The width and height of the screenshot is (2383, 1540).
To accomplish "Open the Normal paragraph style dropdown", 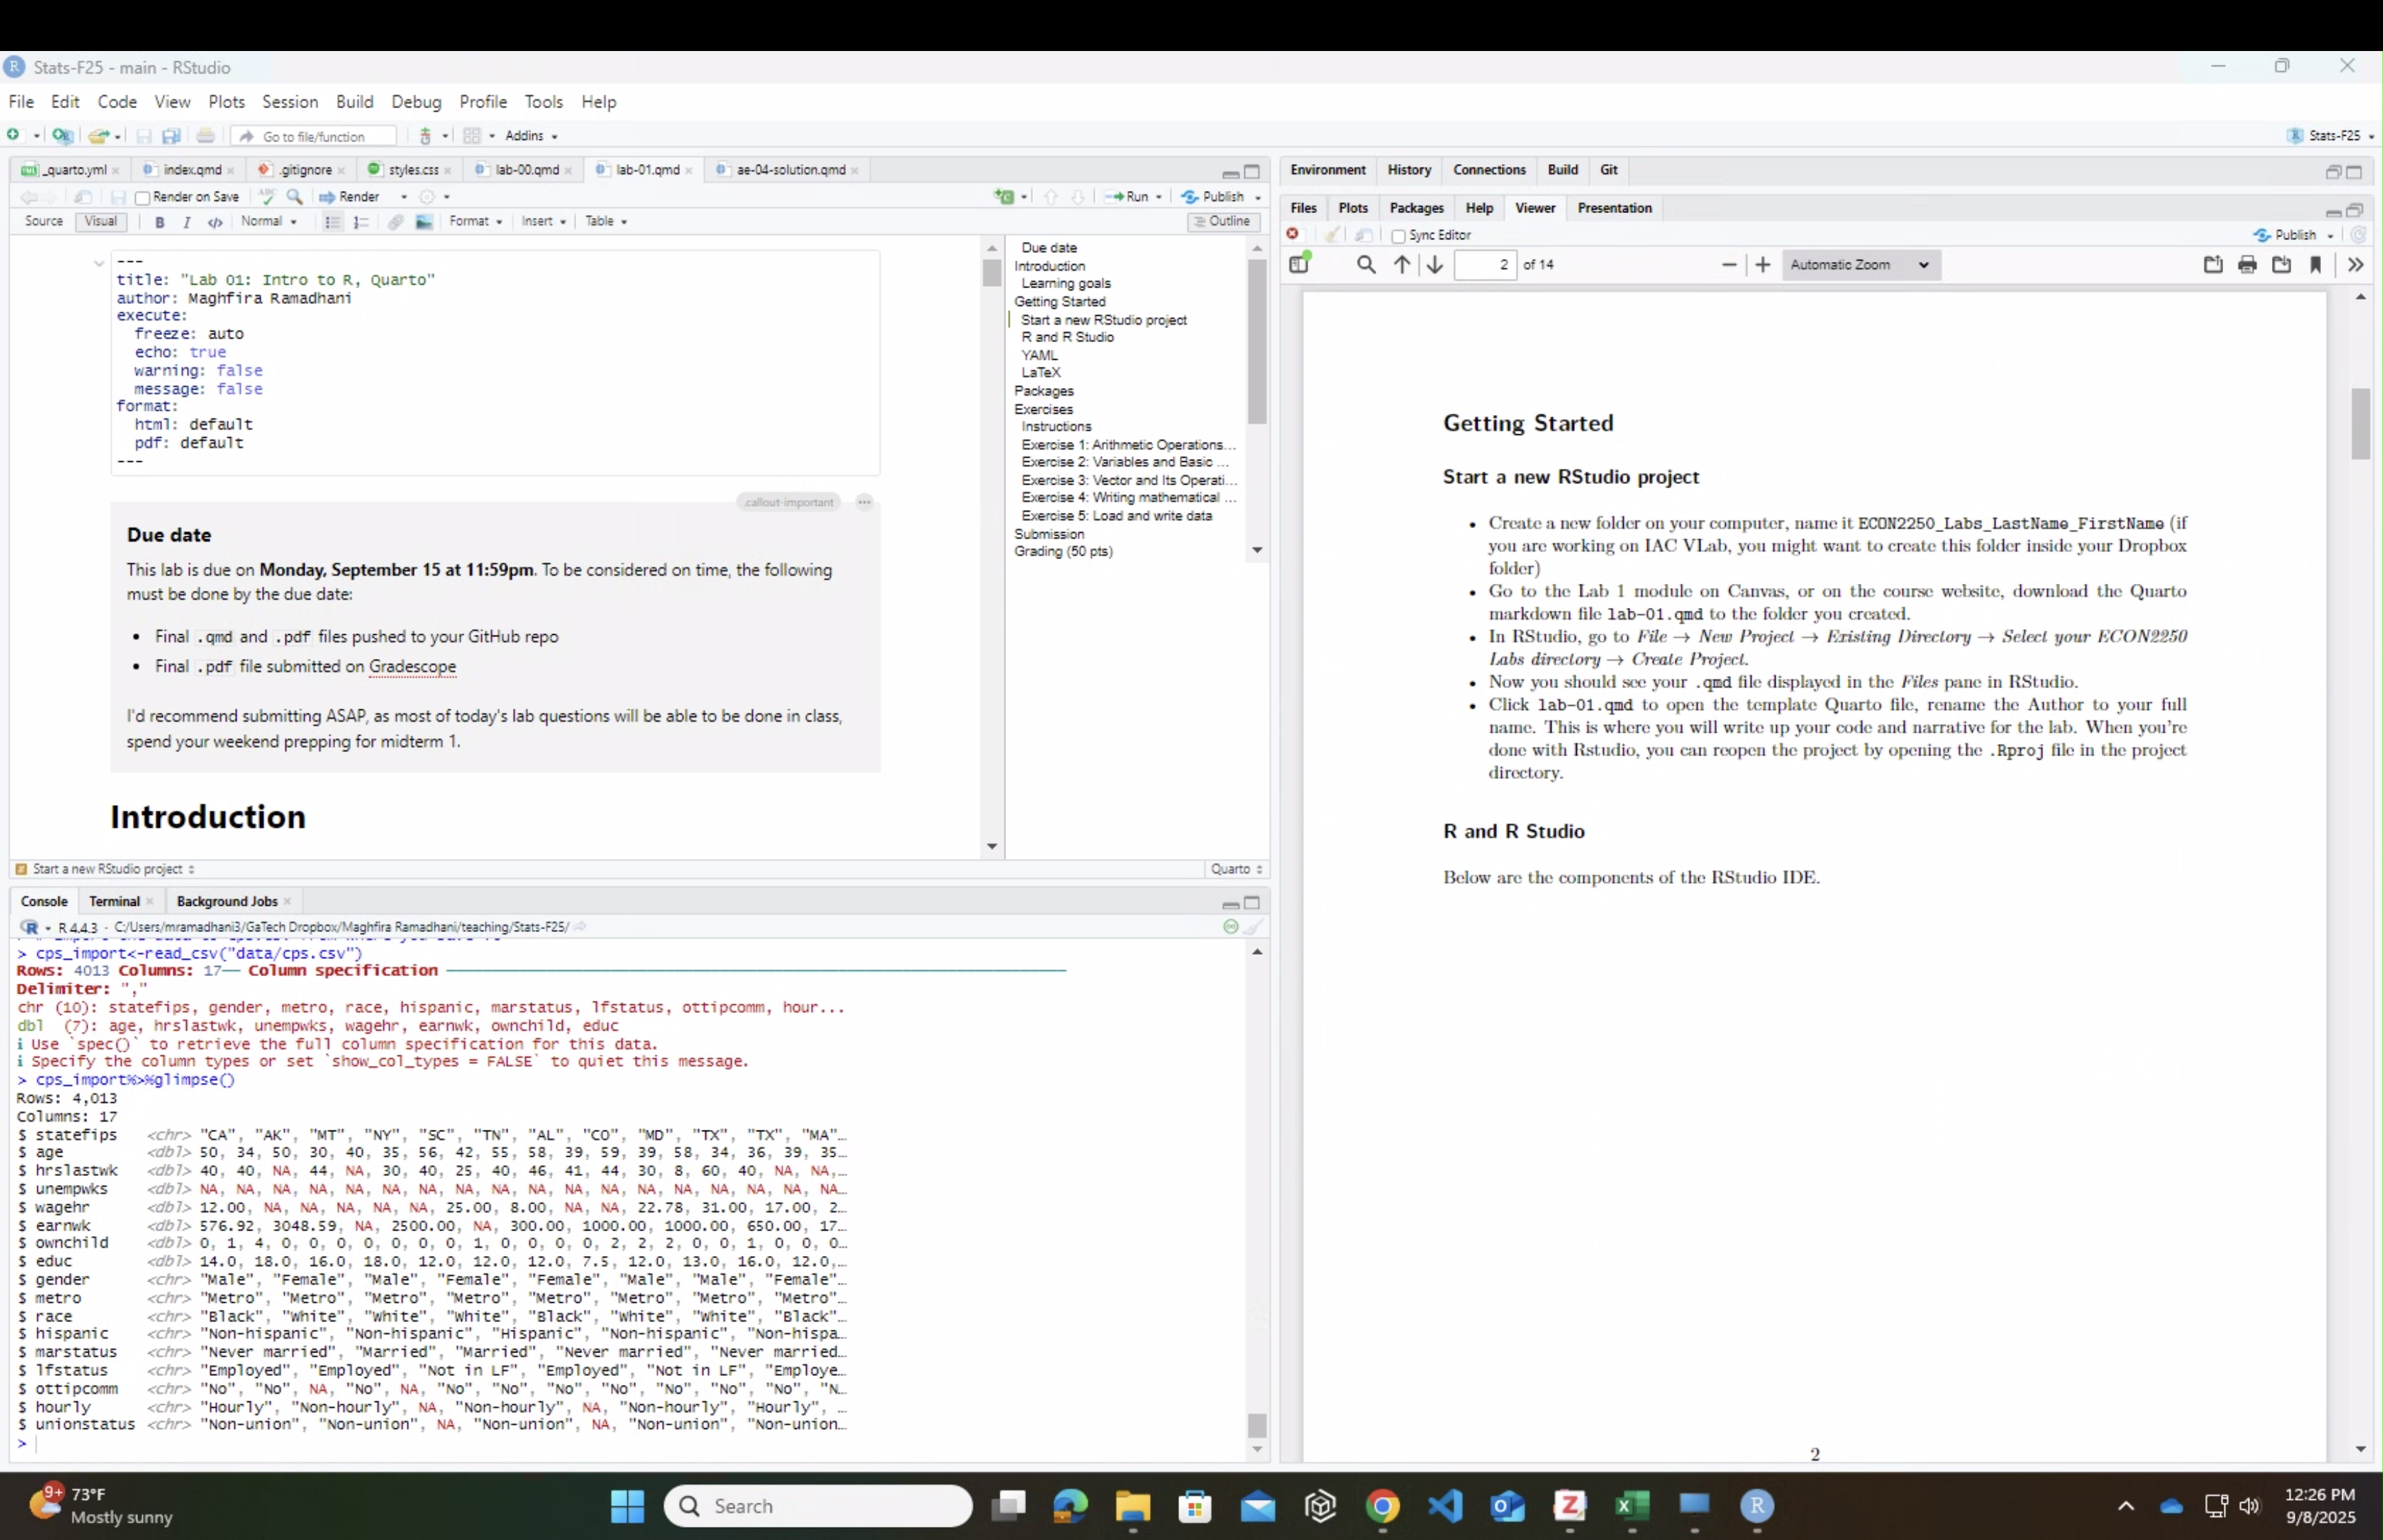I will (268, 221).
